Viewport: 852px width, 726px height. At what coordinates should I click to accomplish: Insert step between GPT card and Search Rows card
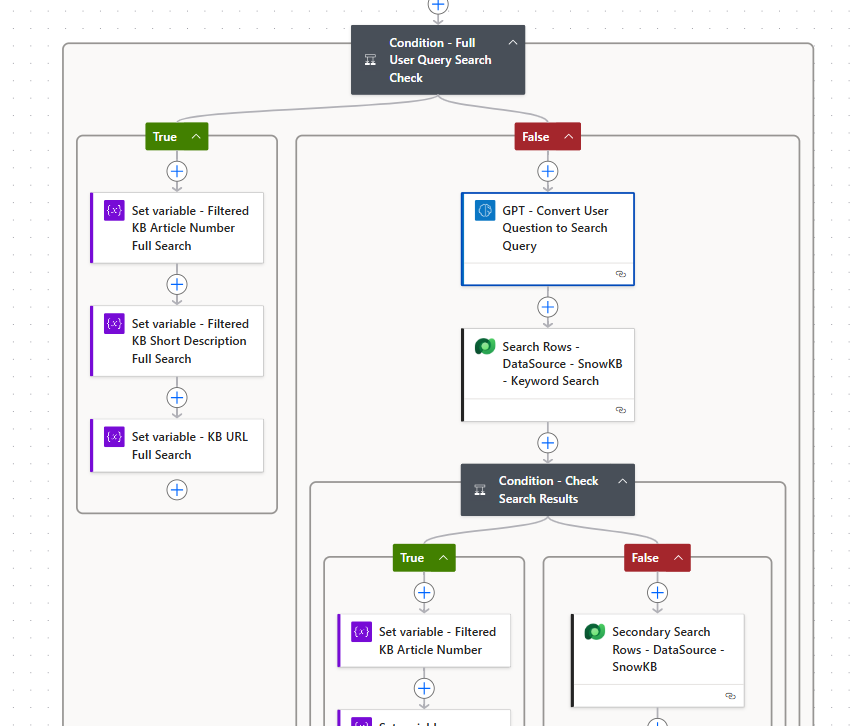[x=548, y=307]
